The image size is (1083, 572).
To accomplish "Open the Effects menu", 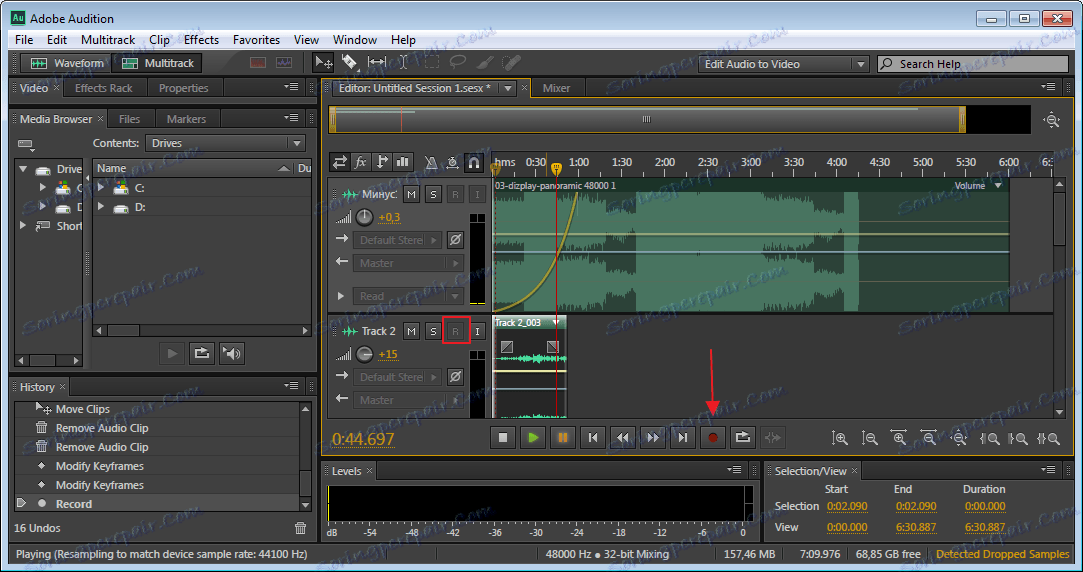I will tap(201, 40).
